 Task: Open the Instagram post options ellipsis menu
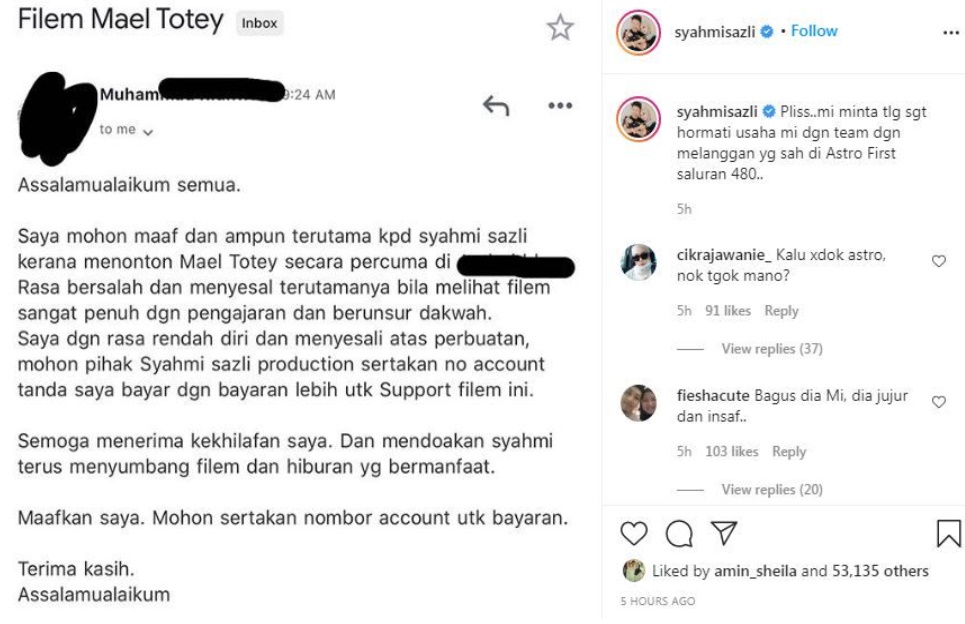(951, 33)
